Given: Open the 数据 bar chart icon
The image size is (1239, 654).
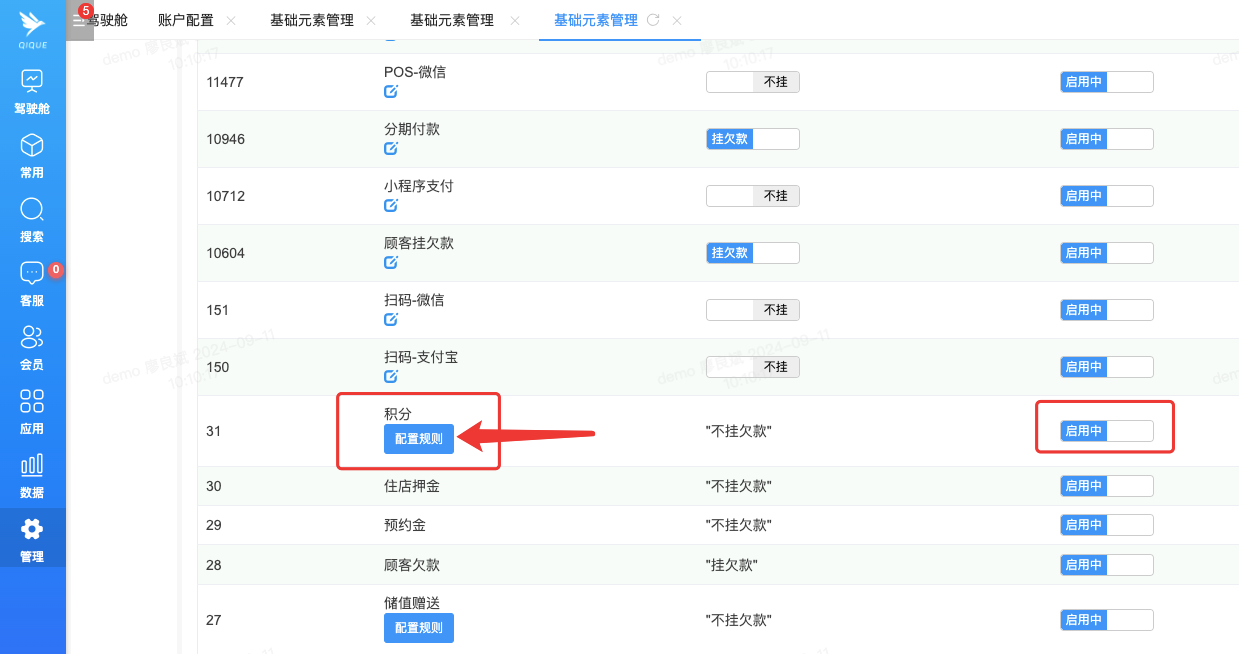Looking at the screenshot, I should pyautogui.click(x=32, y=465).
